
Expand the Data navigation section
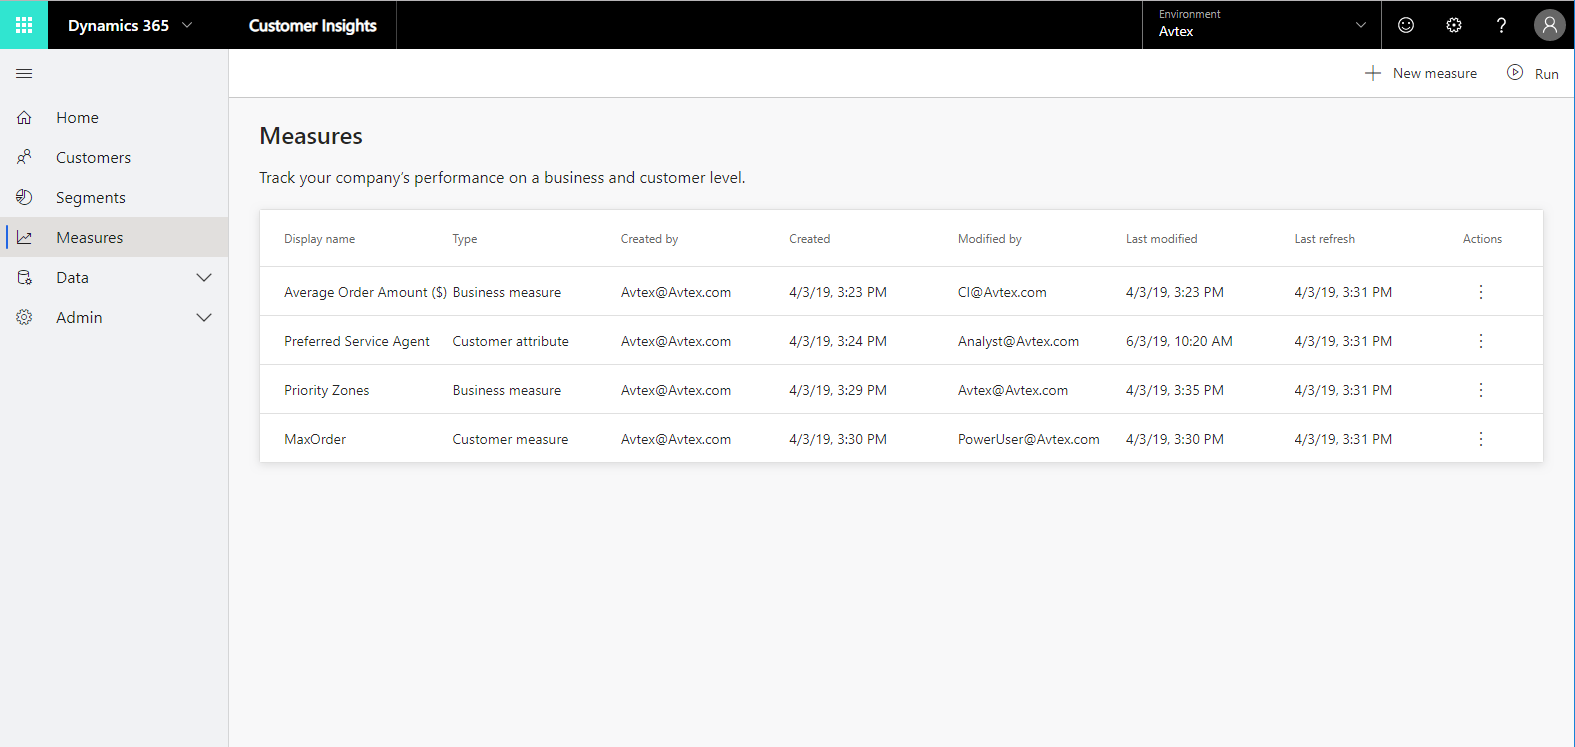(x=204, y=277)
